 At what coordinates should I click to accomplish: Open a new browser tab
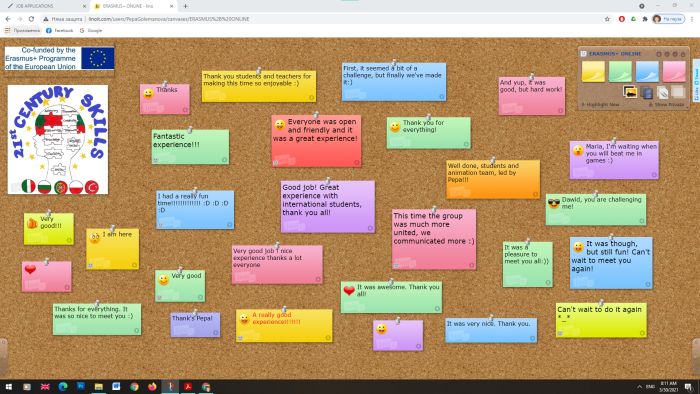pos(185,6)
